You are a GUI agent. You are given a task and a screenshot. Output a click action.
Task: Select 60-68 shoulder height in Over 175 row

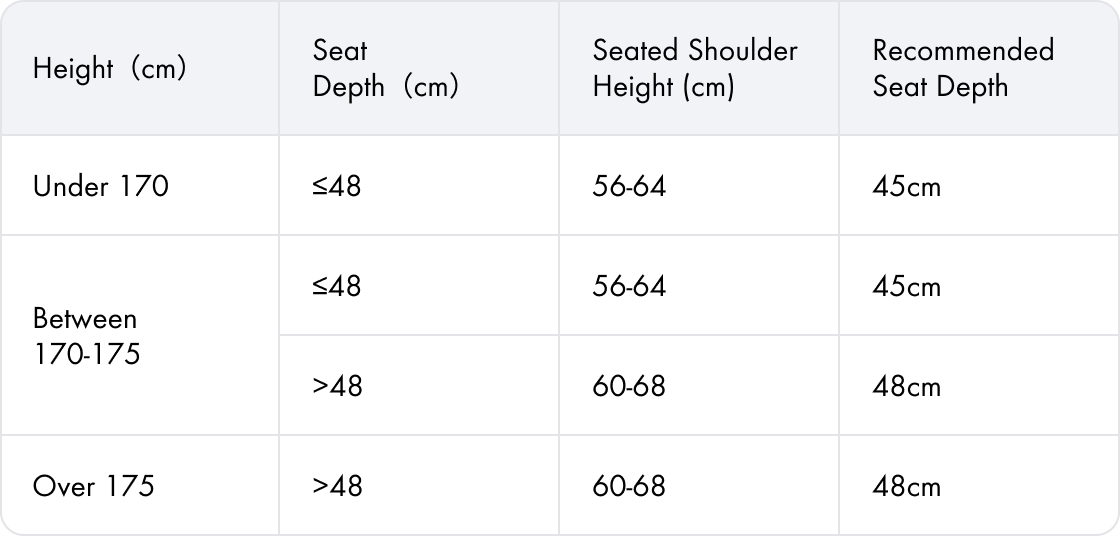click(629, 487)
